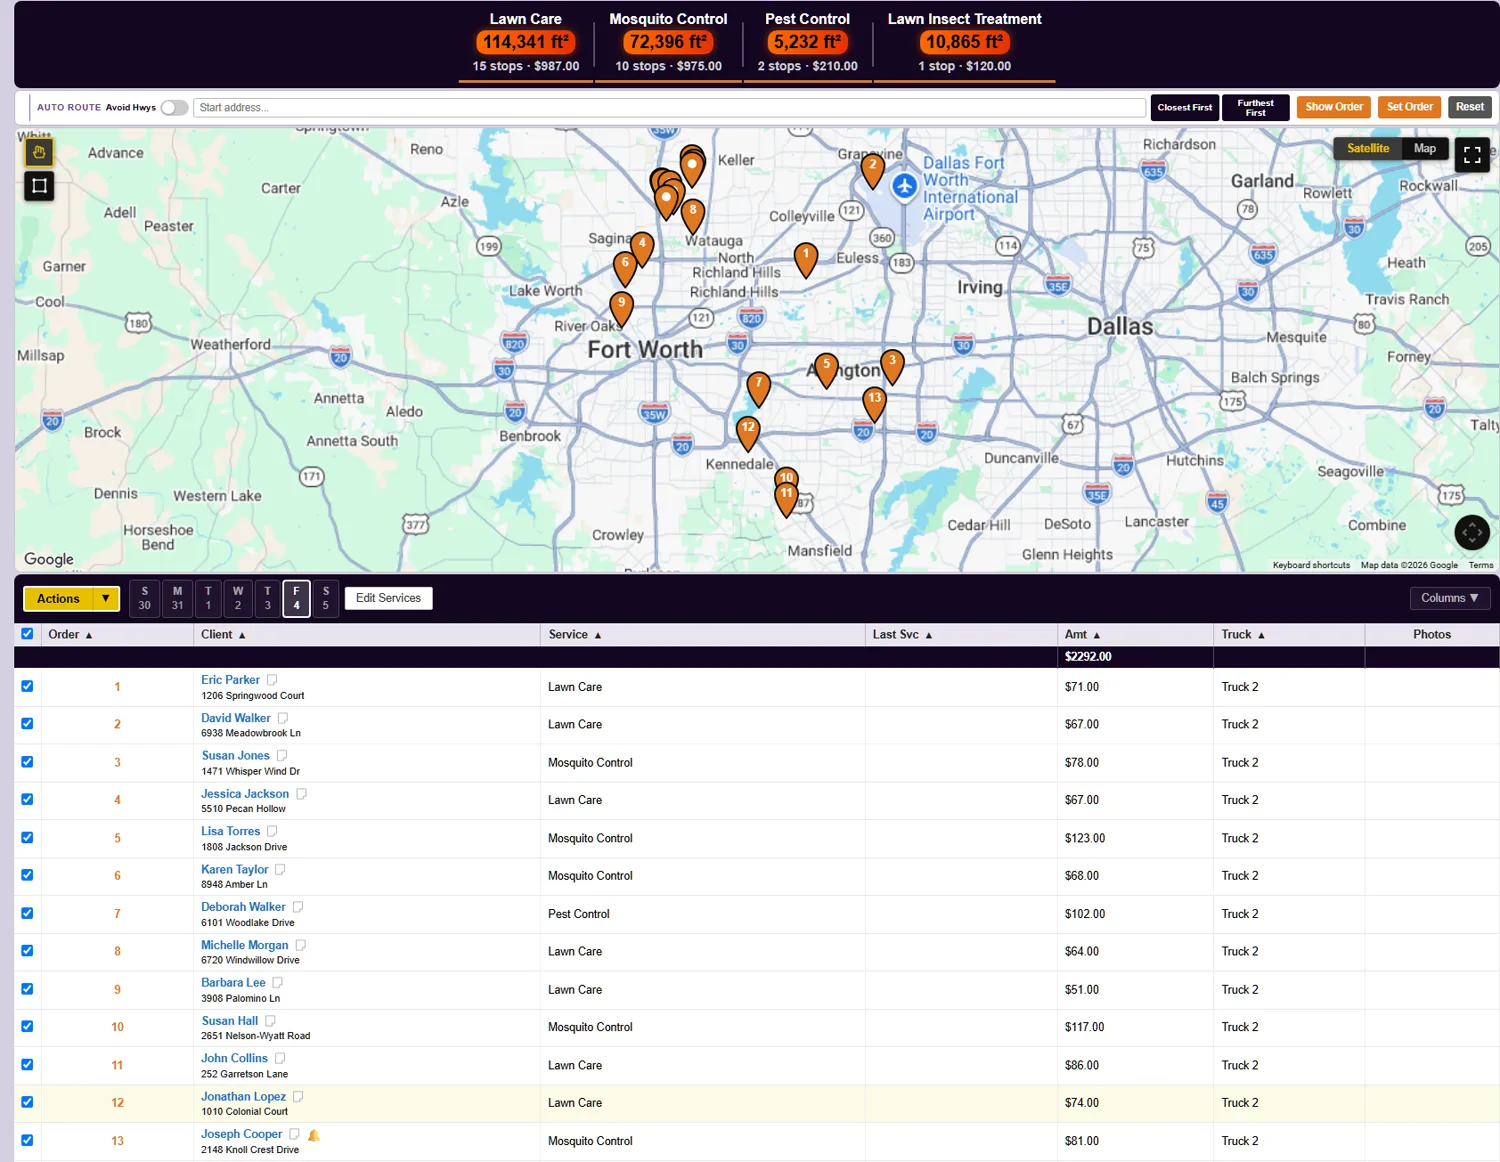Select the Mosquito Control summary card

668,43
